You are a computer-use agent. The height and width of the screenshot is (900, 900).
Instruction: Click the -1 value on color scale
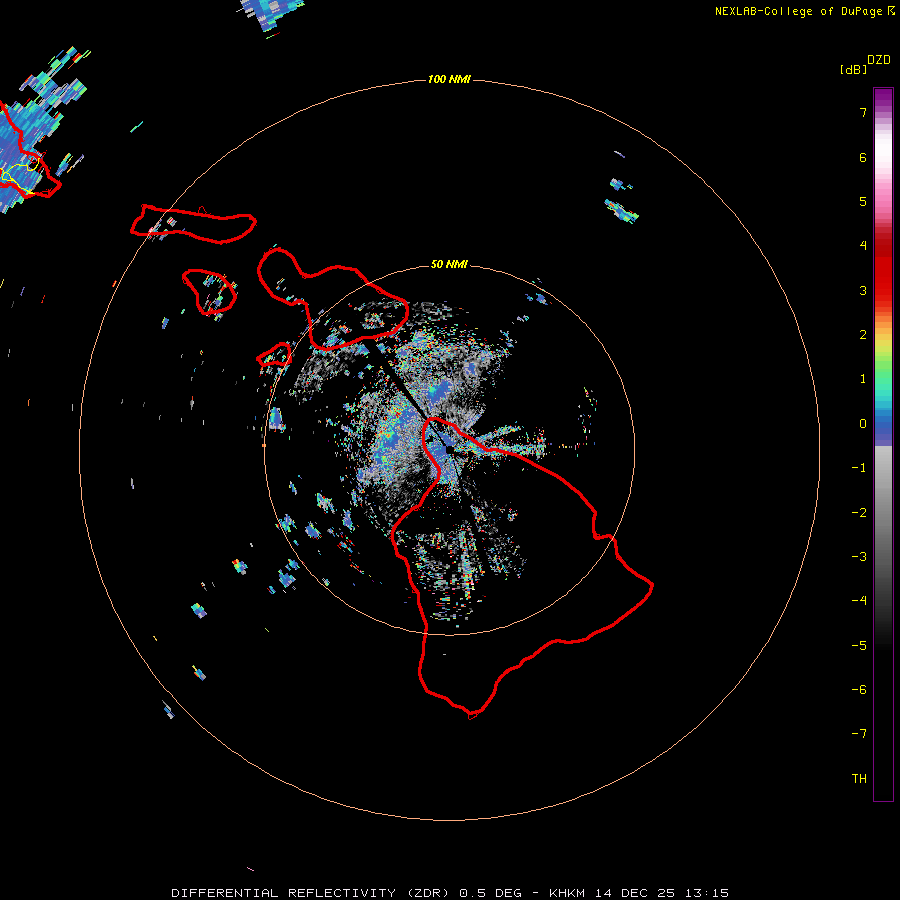[859, 468]
